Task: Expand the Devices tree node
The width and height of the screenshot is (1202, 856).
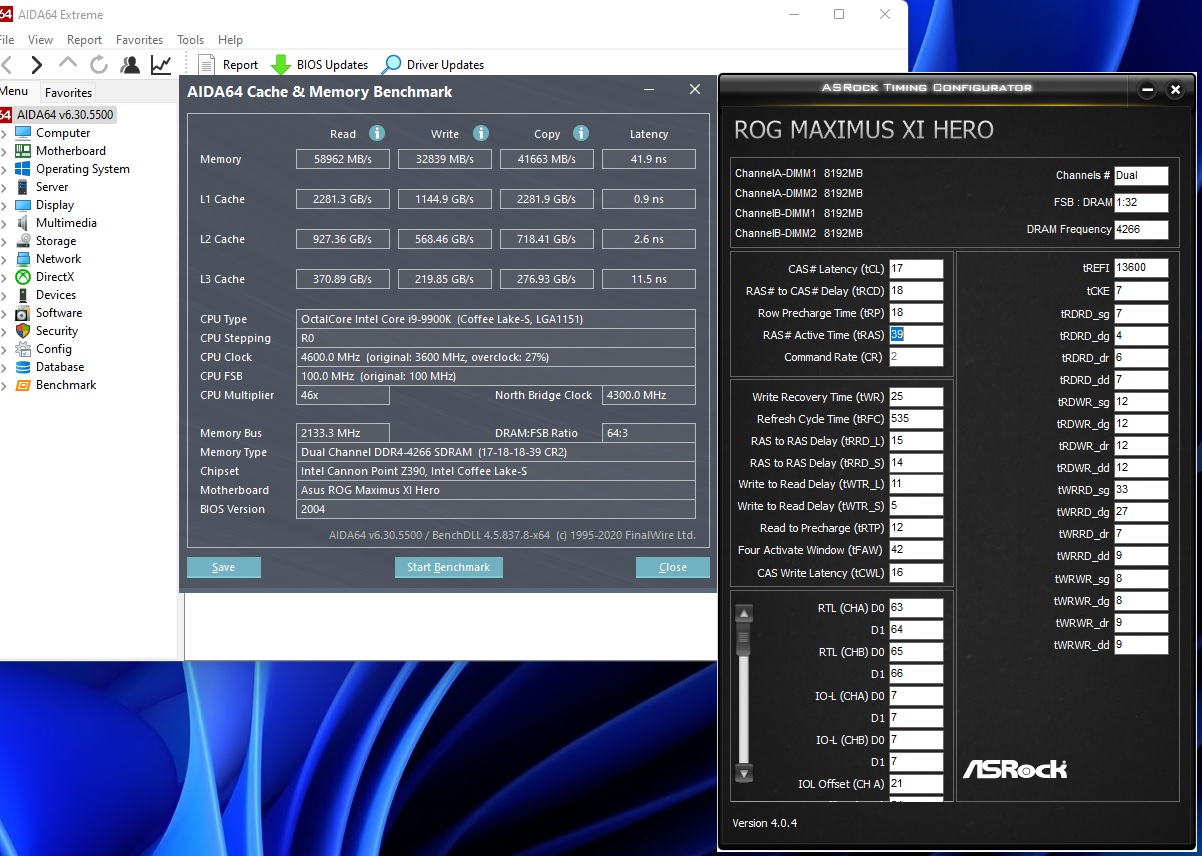Action: [x=4, y=295]
